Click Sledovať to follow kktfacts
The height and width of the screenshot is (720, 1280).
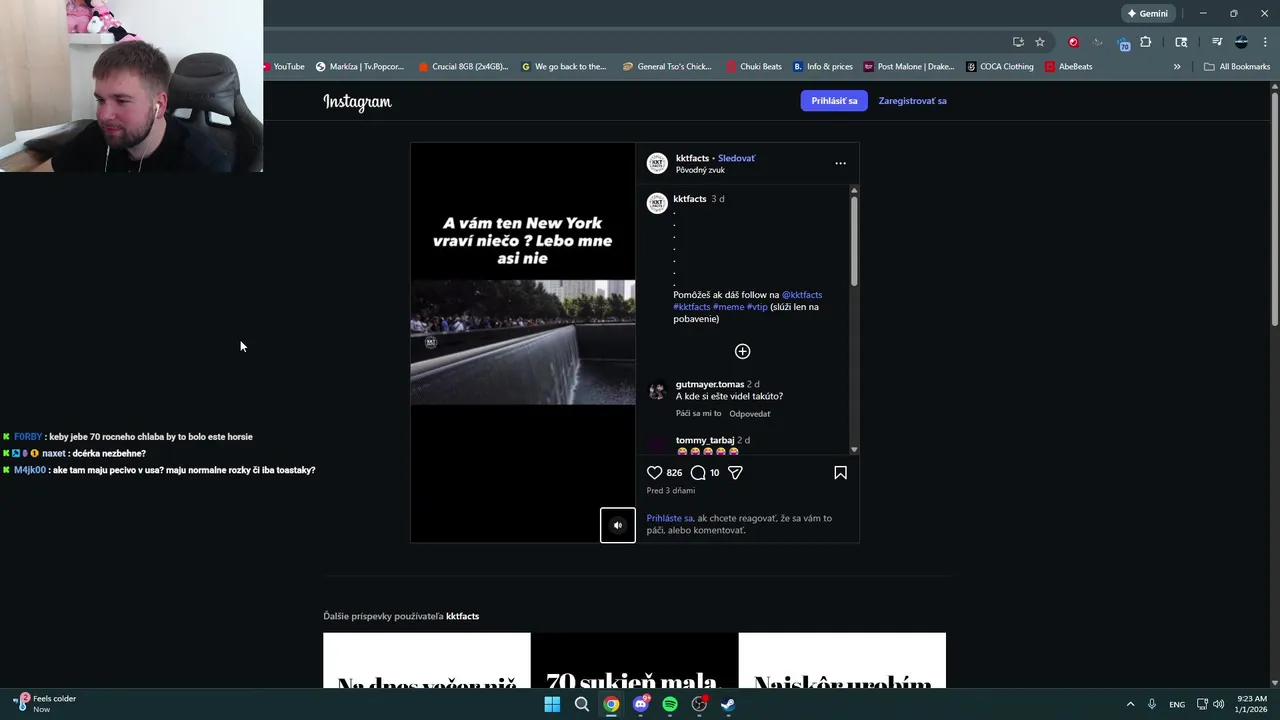(736, 158)
